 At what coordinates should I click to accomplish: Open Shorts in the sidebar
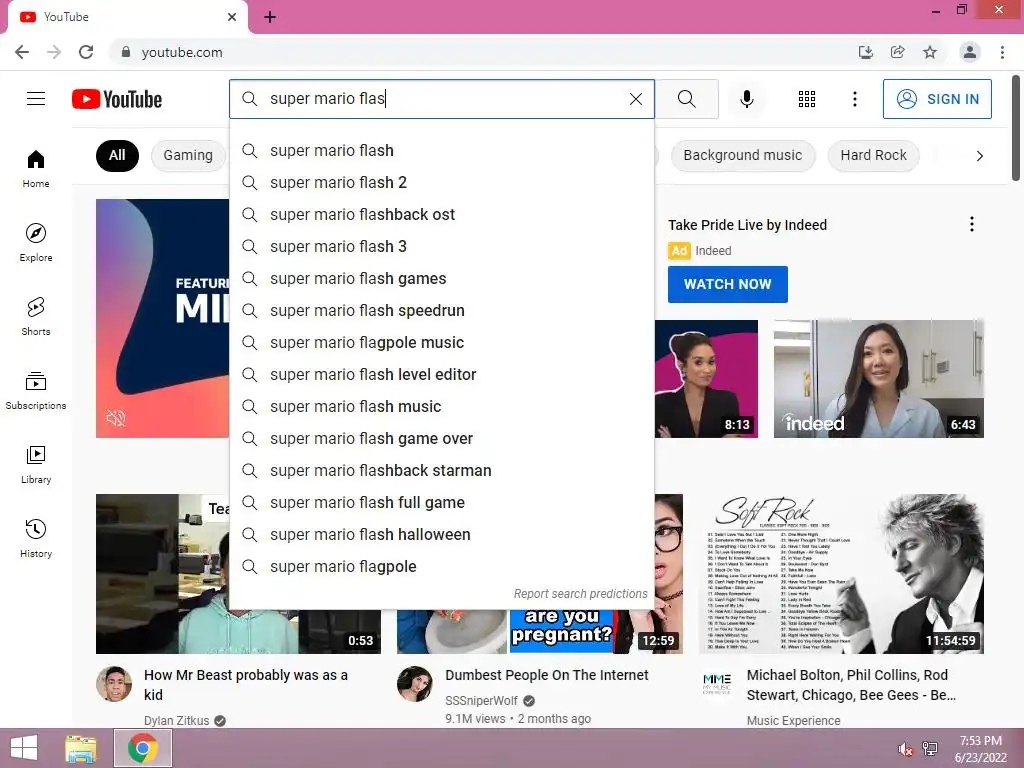click(36, 316)
